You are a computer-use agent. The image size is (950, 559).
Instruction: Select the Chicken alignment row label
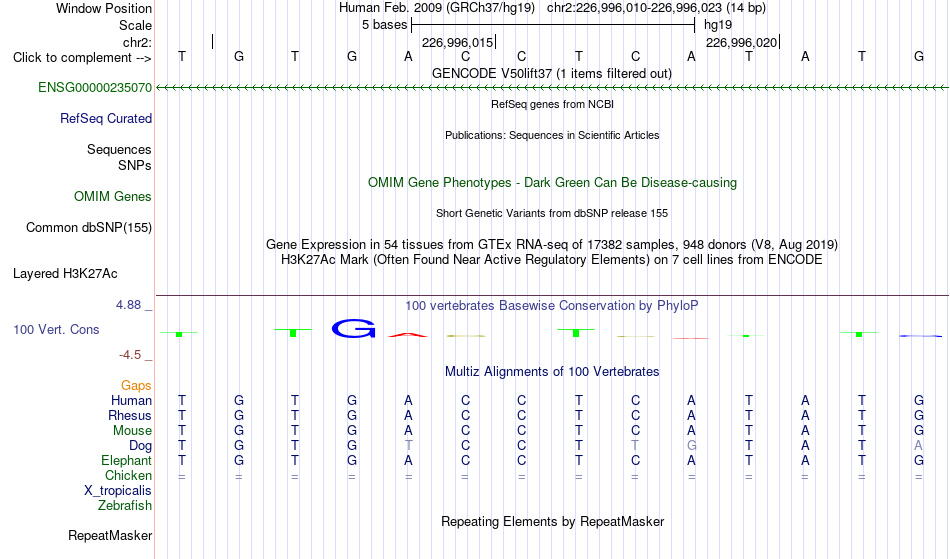click(128, 476)
